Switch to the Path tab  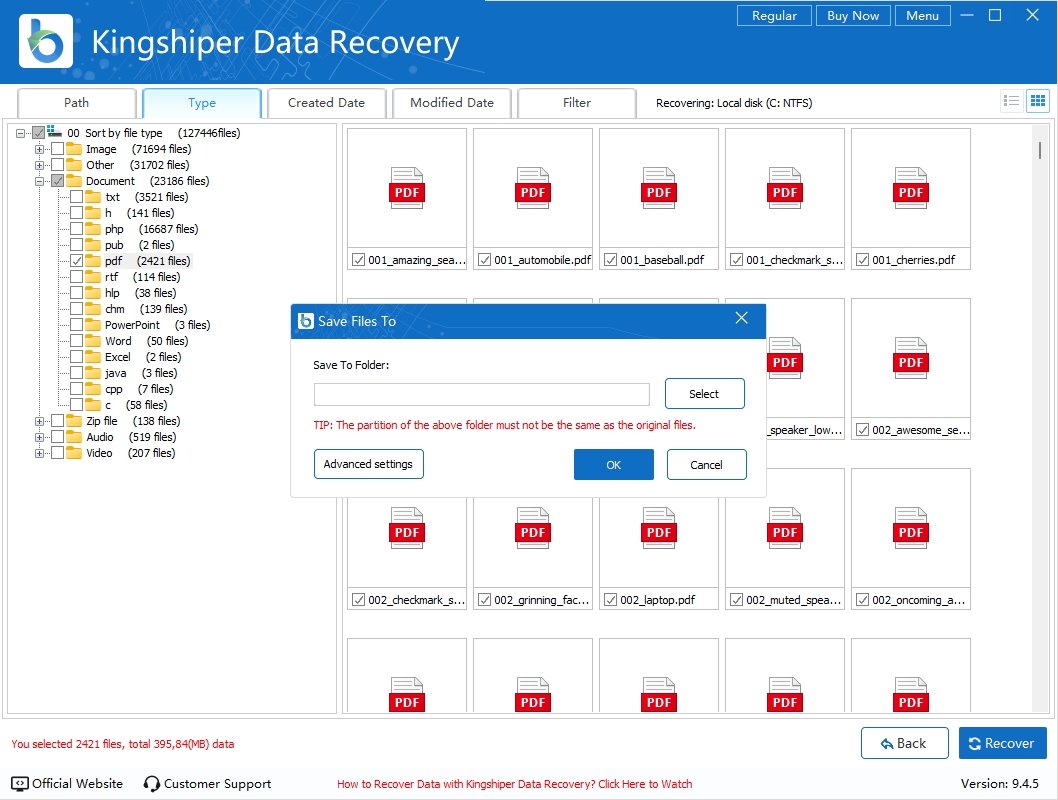[x=77, y=103]
